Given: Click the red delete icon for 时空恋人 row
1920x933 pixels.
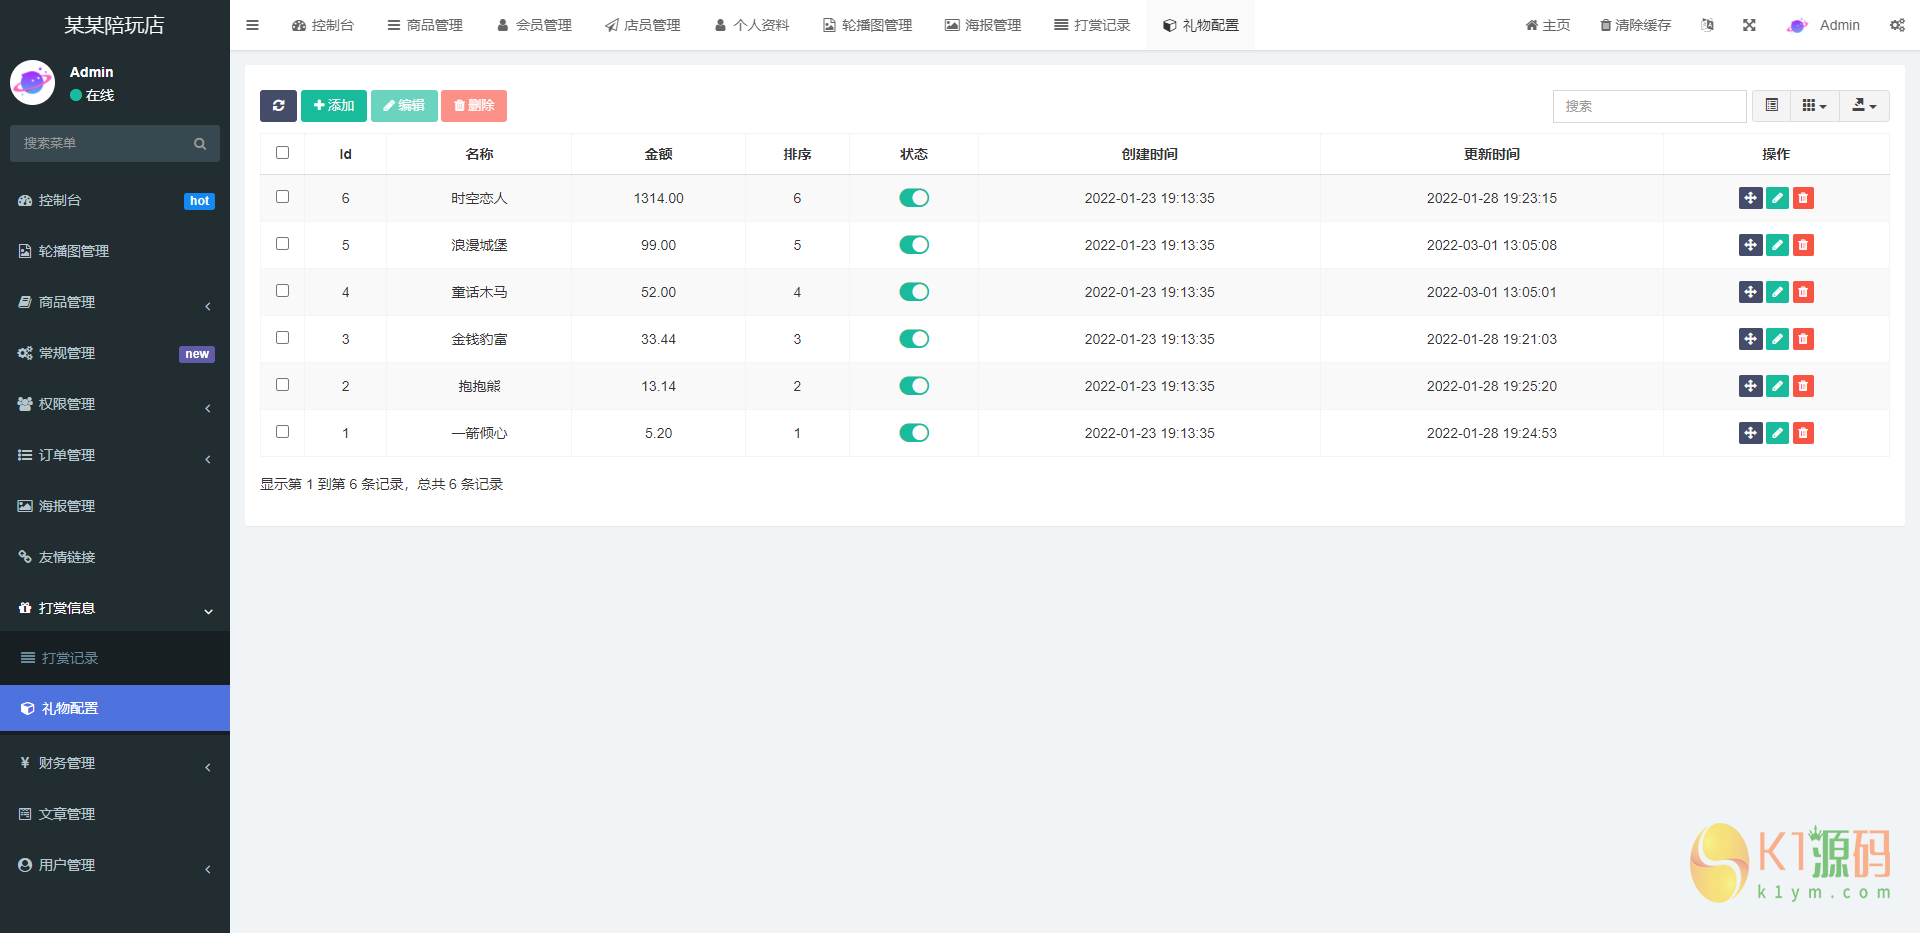Looking at the screenshot, I should pos(1803,198).
